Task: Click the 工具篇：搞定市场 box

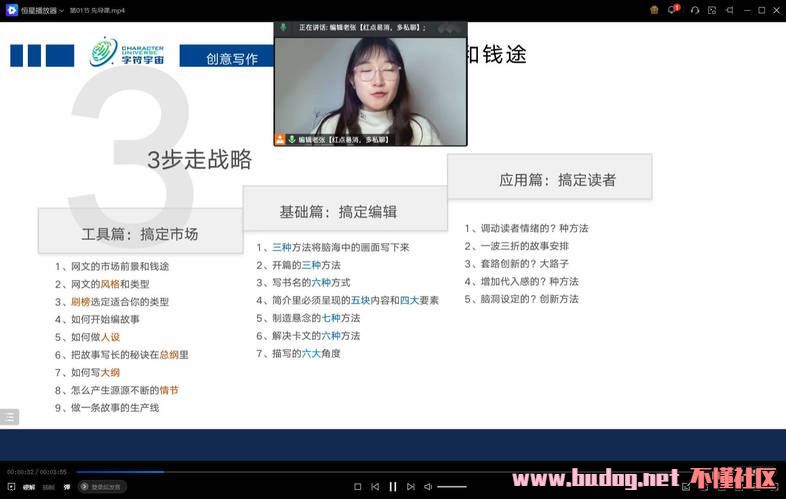Action: coord(140,231)
